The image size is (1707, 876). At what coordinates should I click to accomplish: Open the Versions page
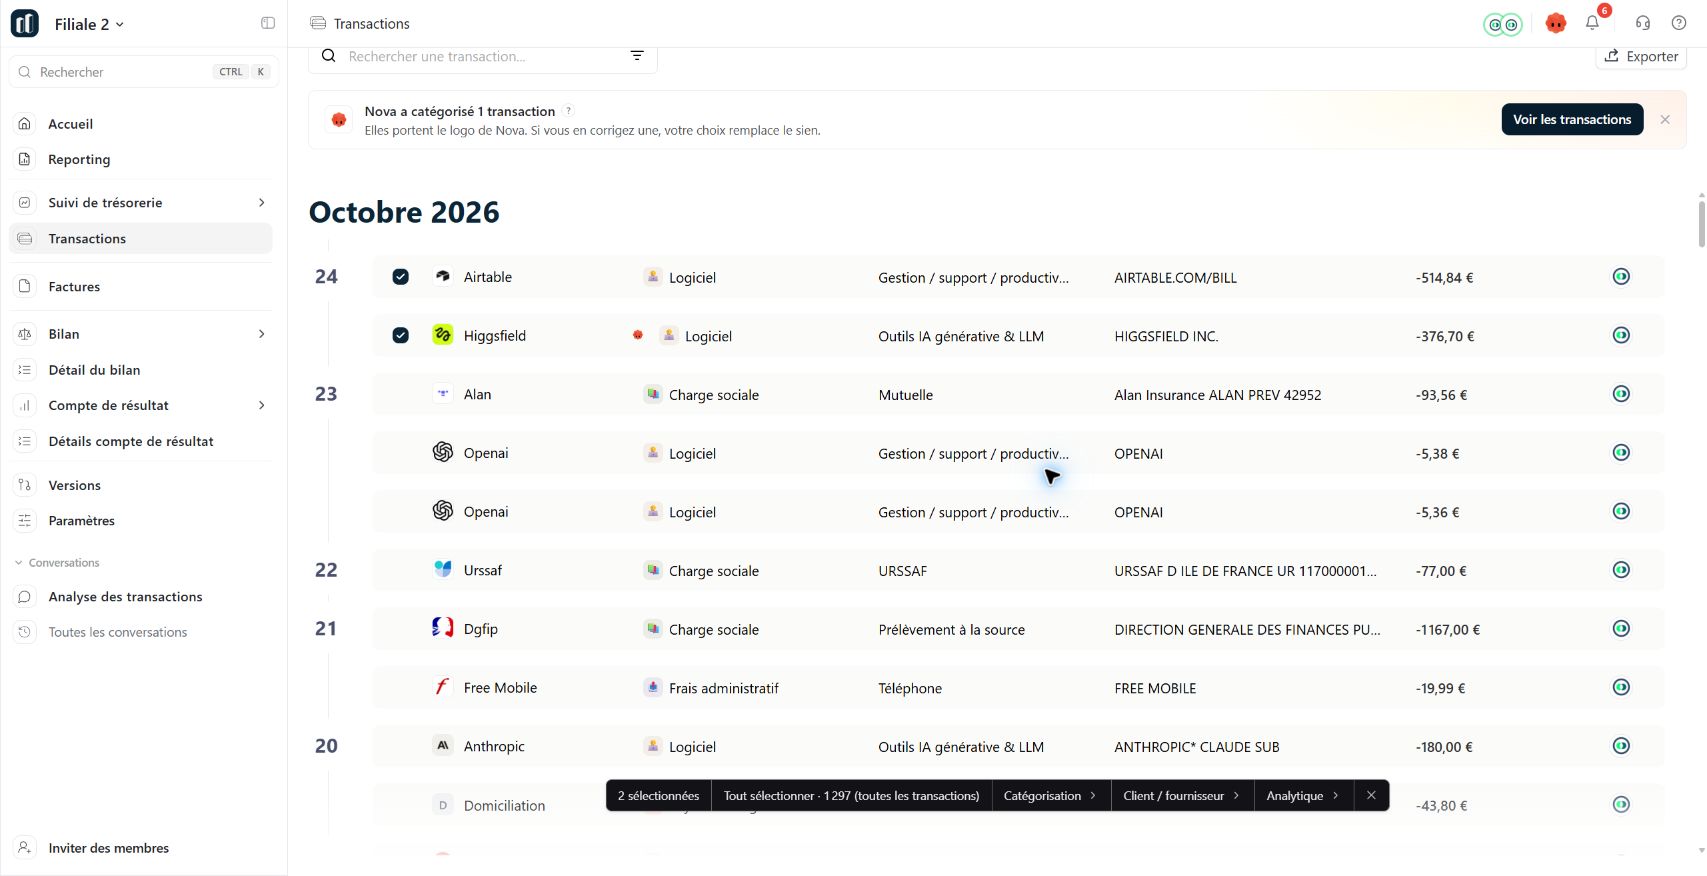point(141,485)
